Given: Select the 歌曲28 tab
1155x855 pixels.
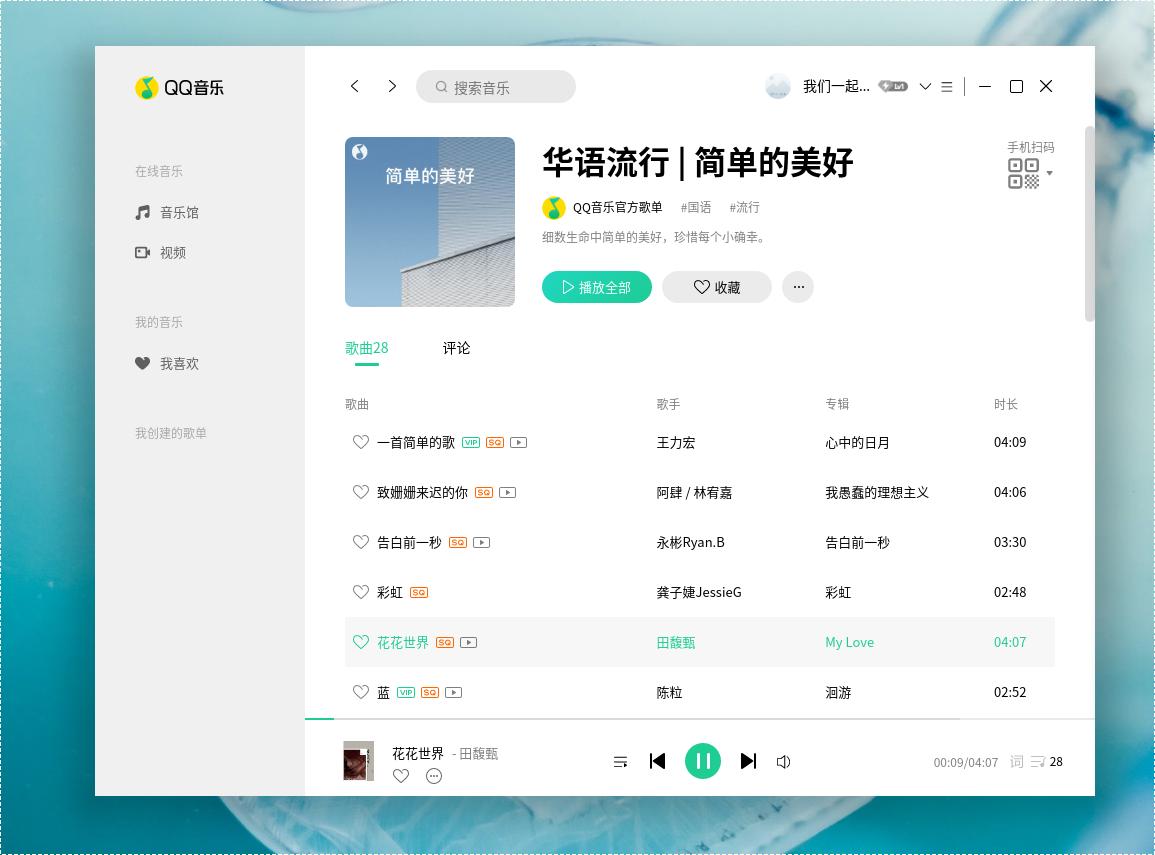Looking at the screenshot, I should (x=366, y=348).
